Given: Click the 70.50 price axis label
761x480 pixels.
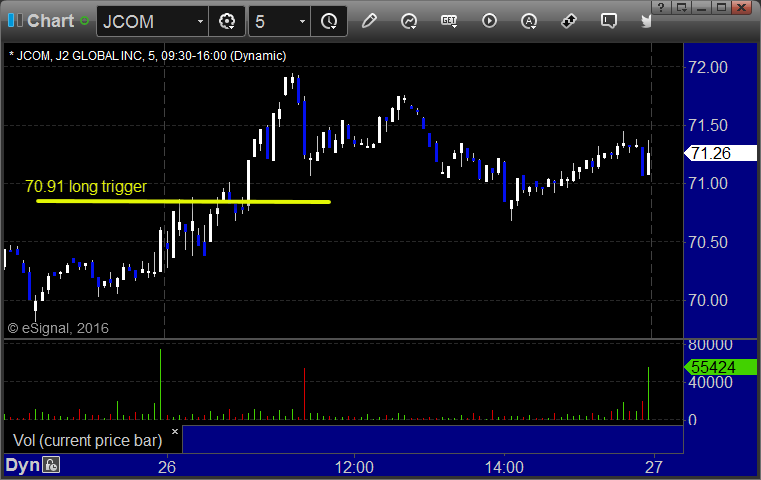Looking at the screenshot, I should point(709,242).
